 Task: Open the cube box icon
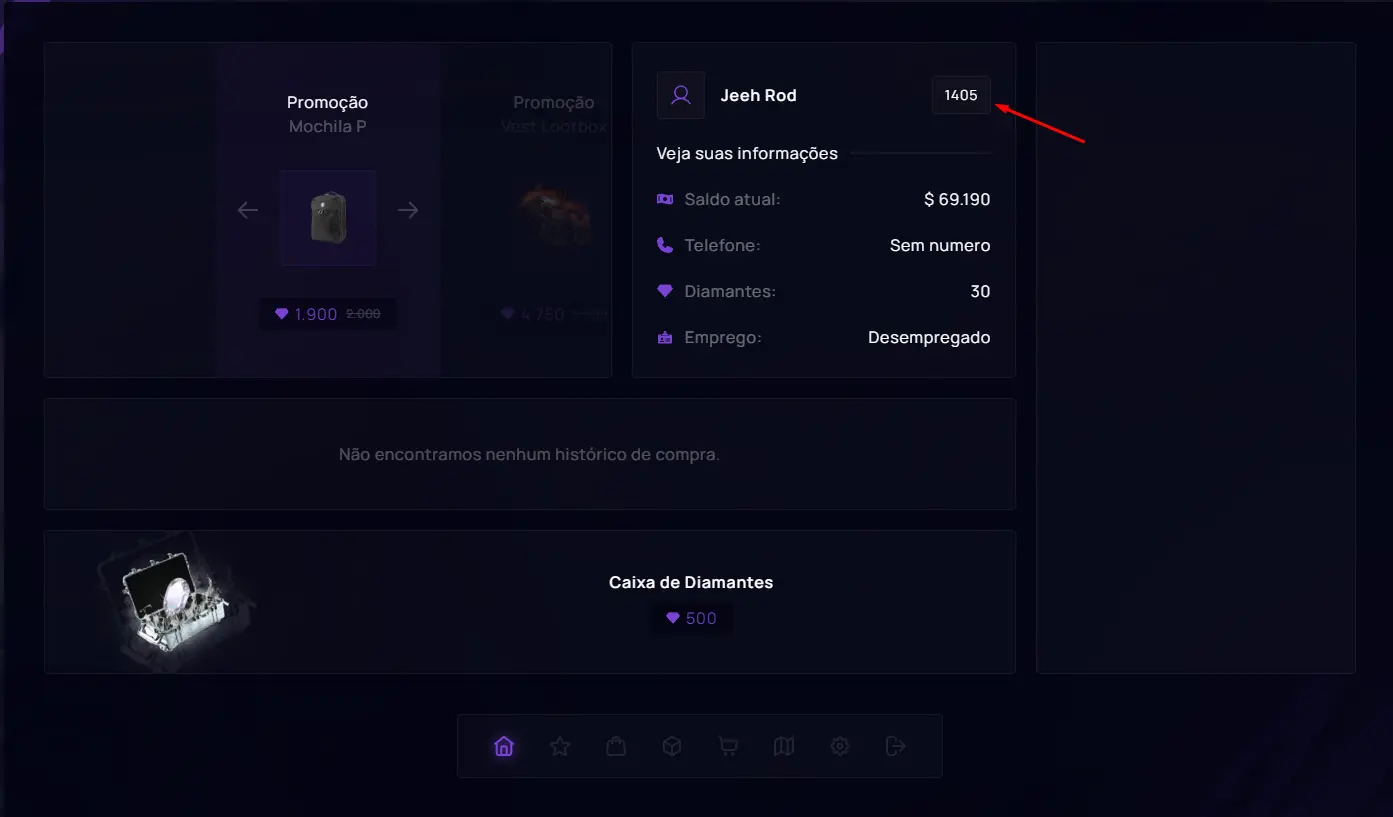click(x=672, y=746)
